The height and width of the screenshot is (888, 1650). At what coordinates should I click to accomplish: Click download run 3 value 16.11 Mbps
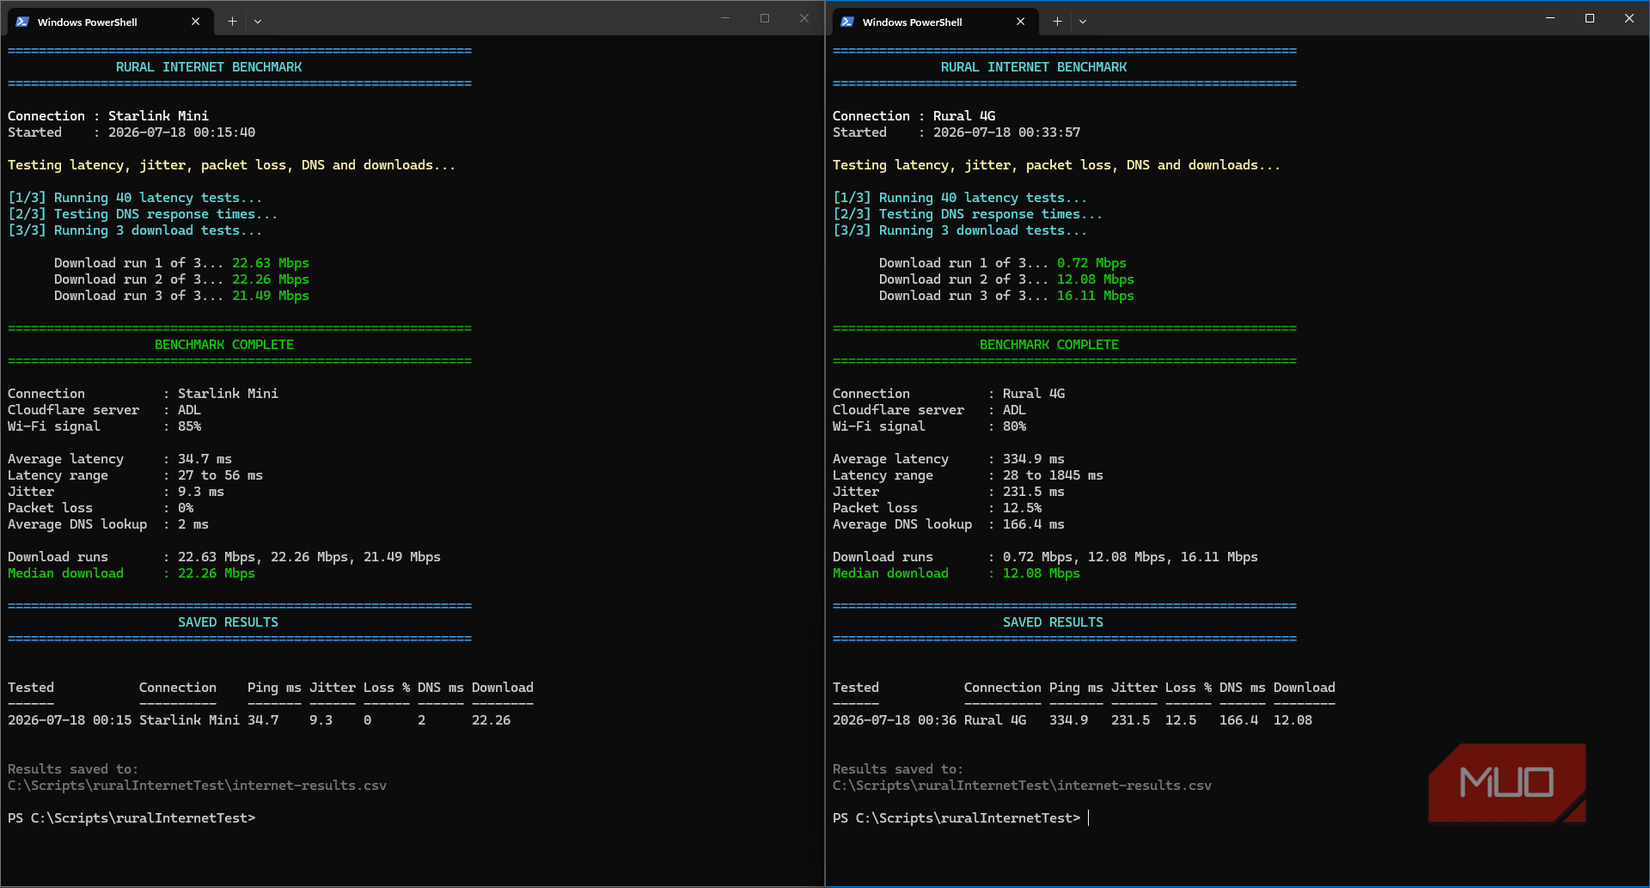[1096, 295]
